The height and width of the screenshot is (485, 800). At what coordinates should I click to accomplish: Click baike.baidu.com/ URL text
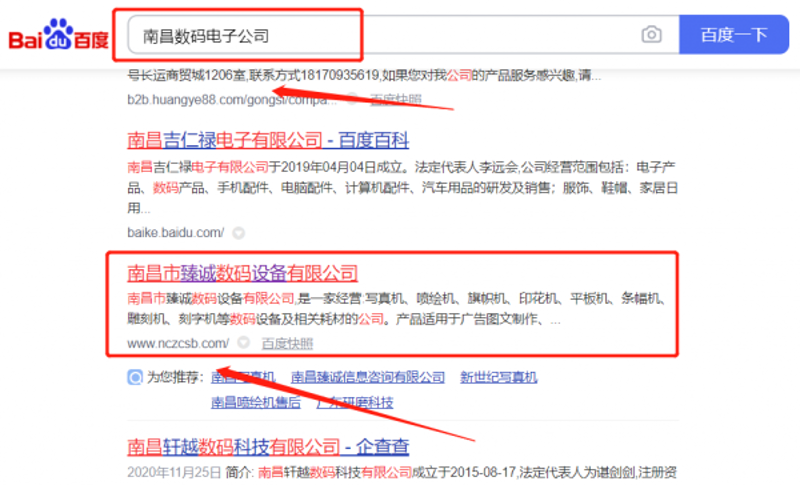click(x=176, y=233)
